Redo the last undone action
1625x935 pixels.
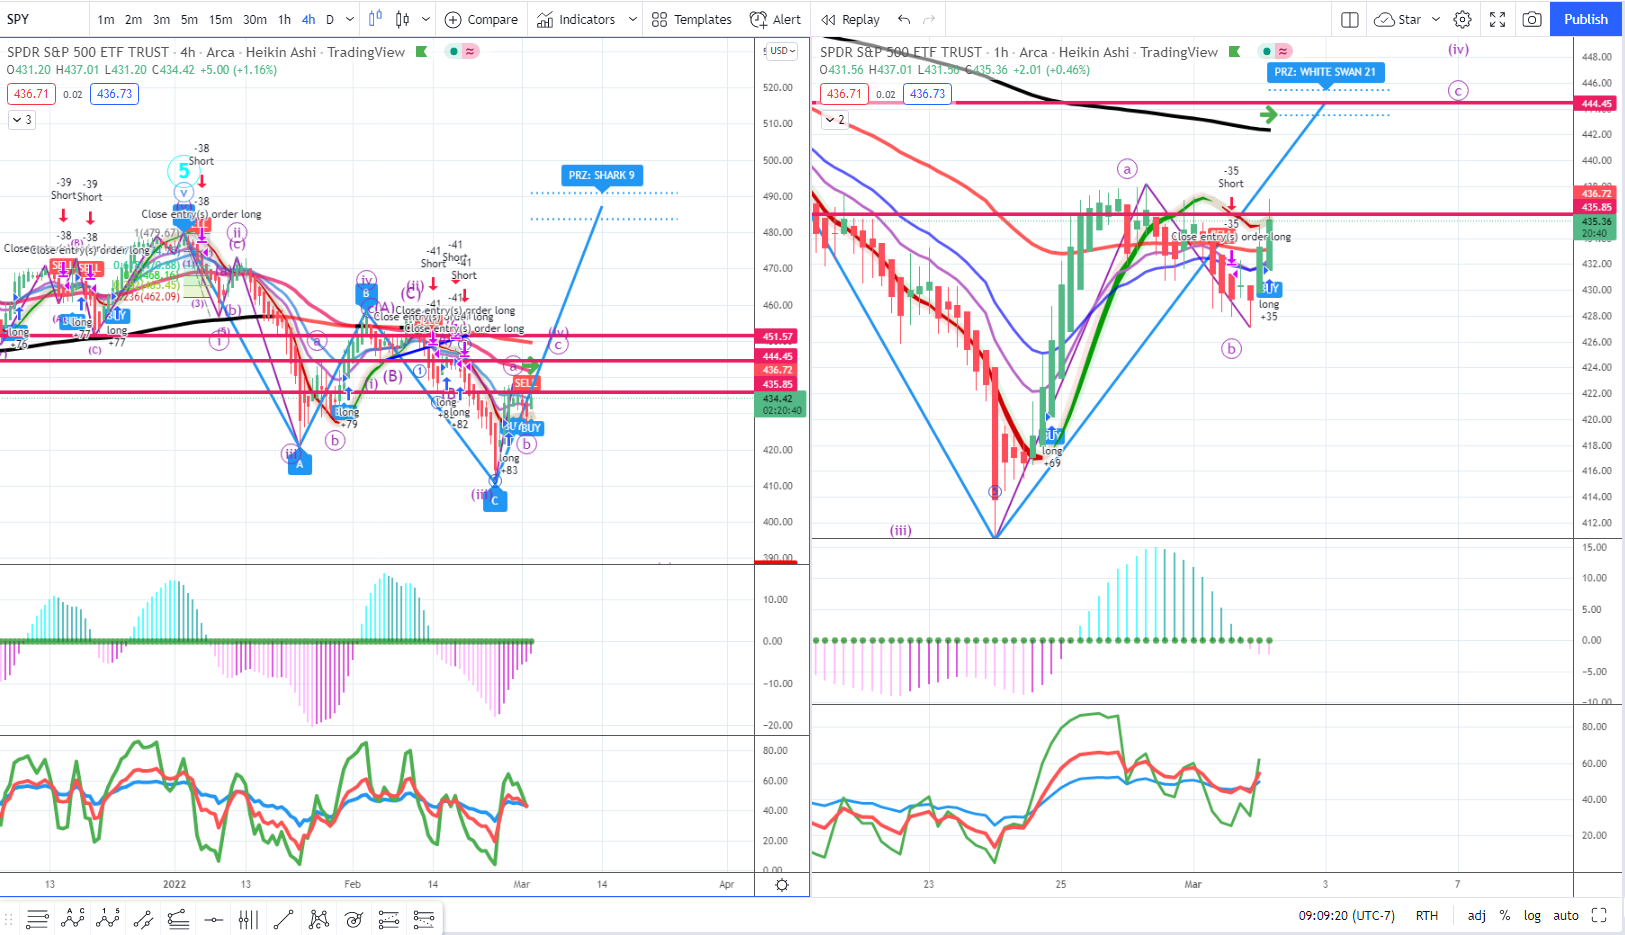click(x=929, y=19)
